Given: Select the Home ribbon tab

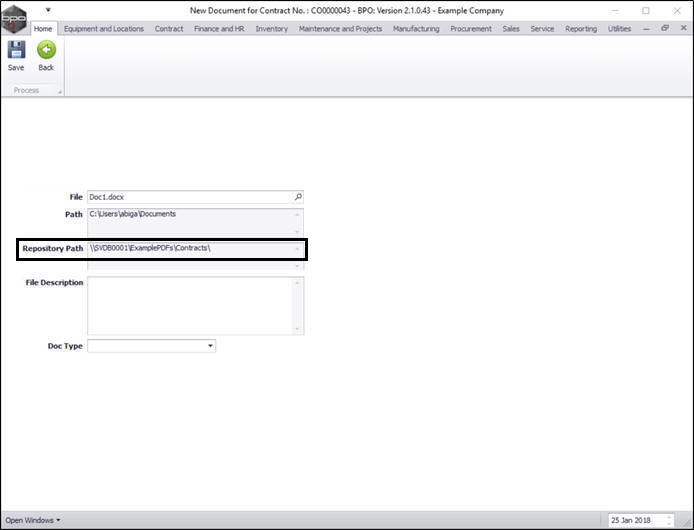Looking at the screenshot, I should [x=43, y=29].
